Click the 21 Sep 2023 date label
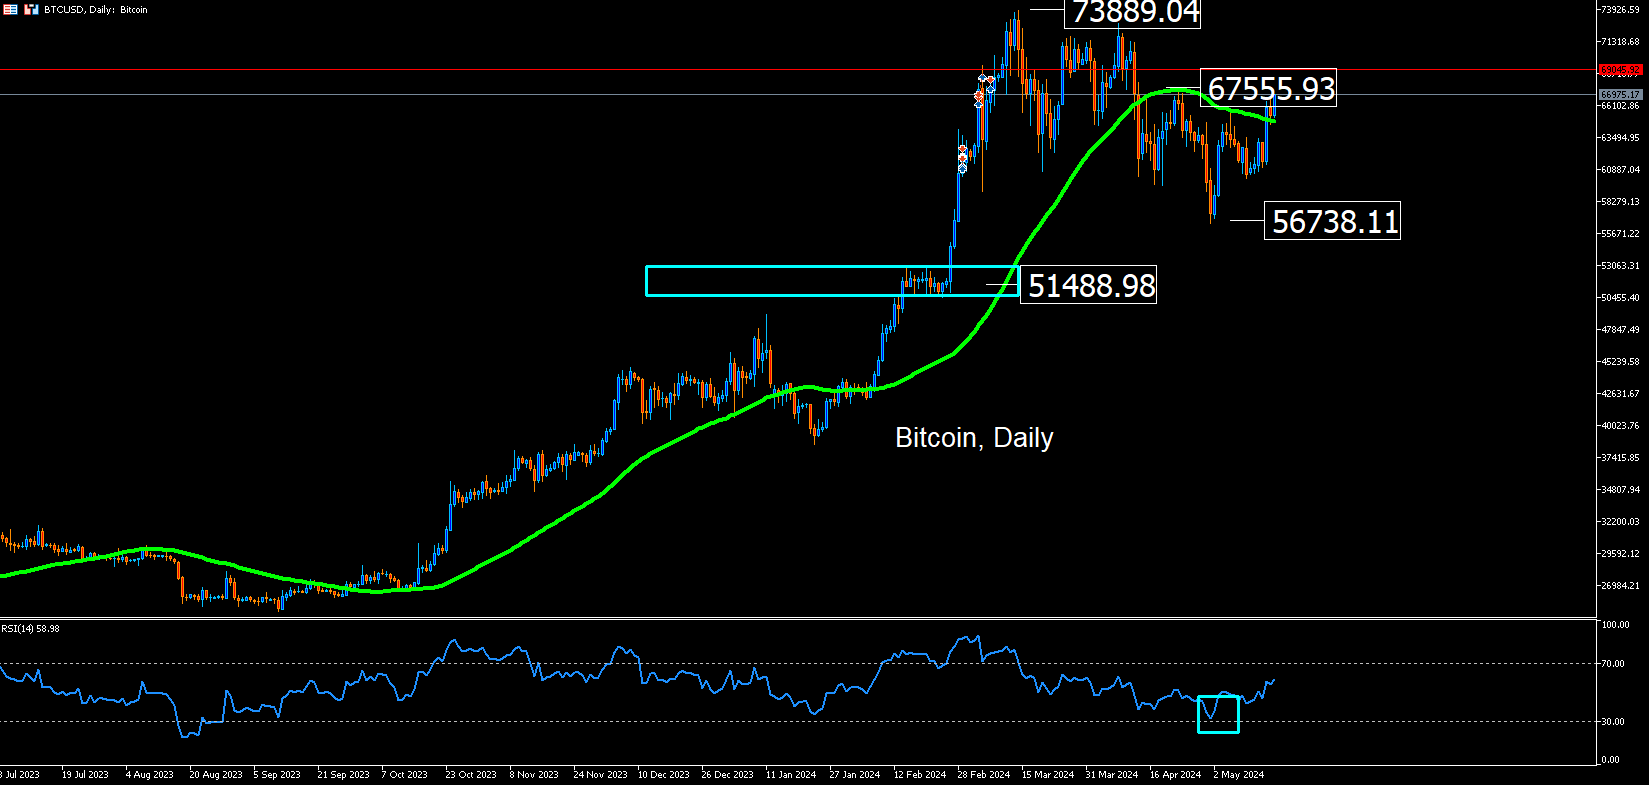The width and height of the screenshot is (1649, 785). point(343,775)
